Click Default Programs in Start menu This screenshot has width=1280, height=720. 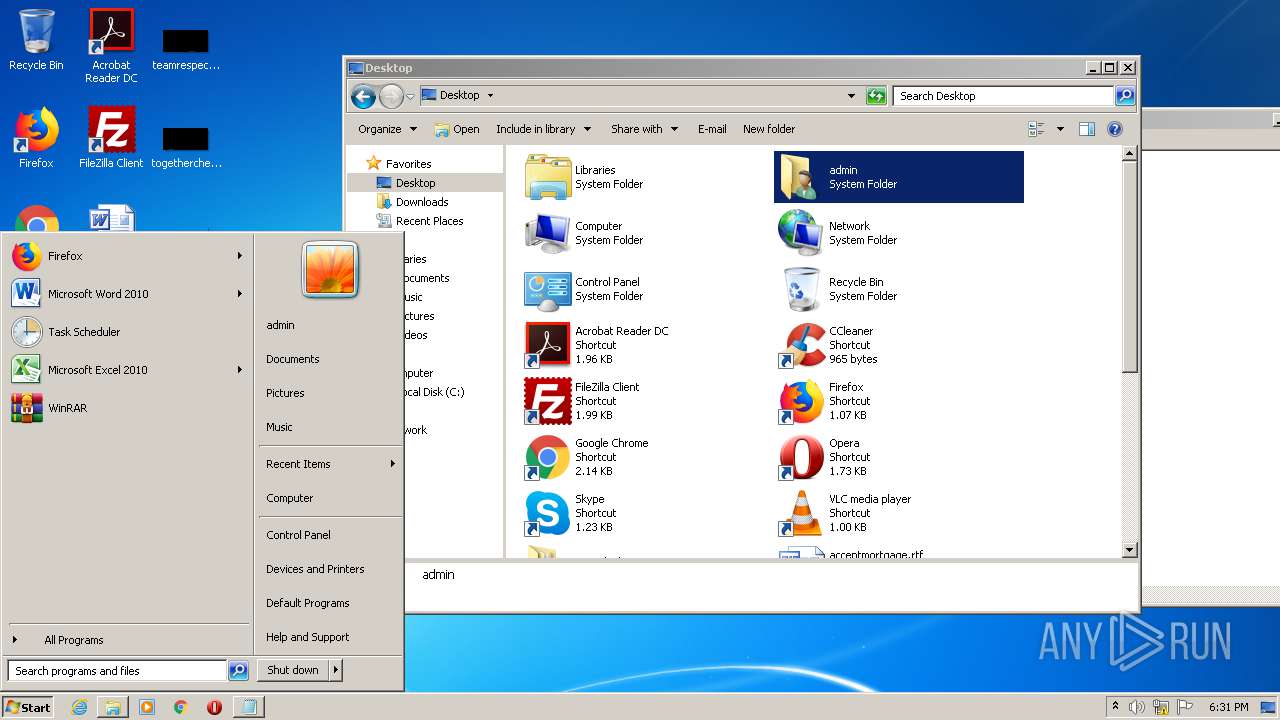(x=307, y=603)
